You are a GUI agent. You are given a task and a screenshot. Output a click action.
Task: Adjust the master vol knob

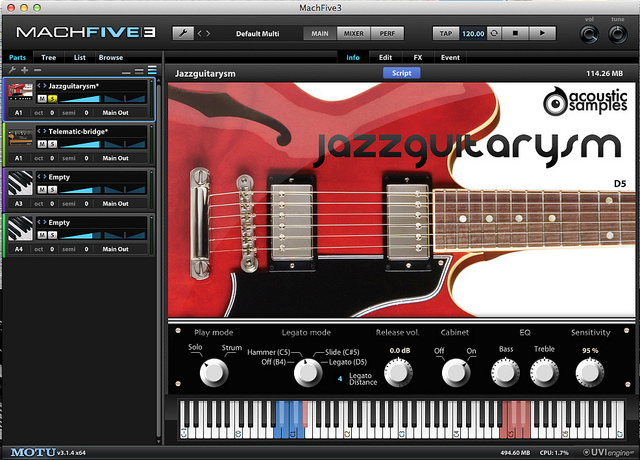[589, 35]
